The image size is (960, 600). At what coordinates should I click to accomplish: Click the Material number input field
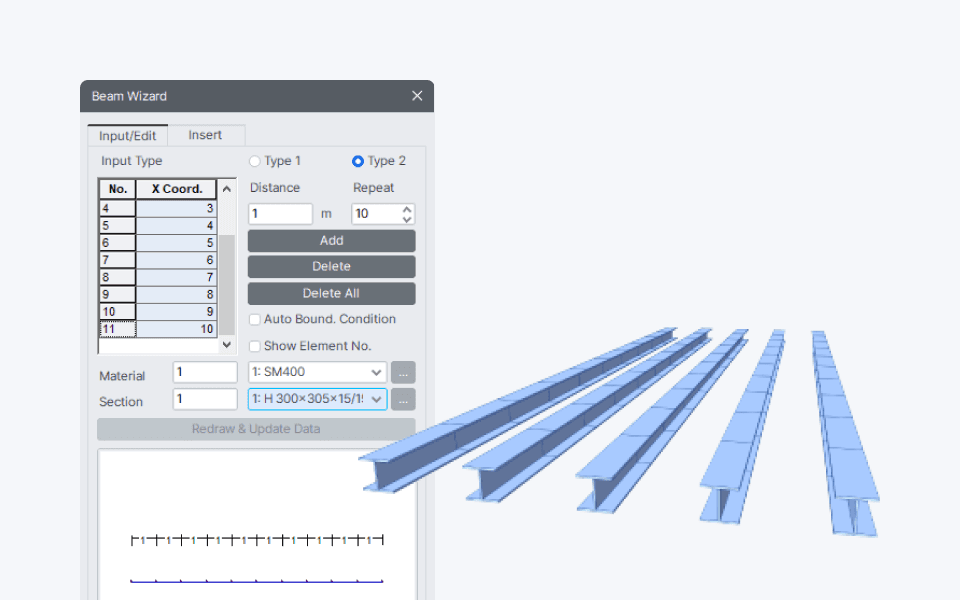click(205, 372)
